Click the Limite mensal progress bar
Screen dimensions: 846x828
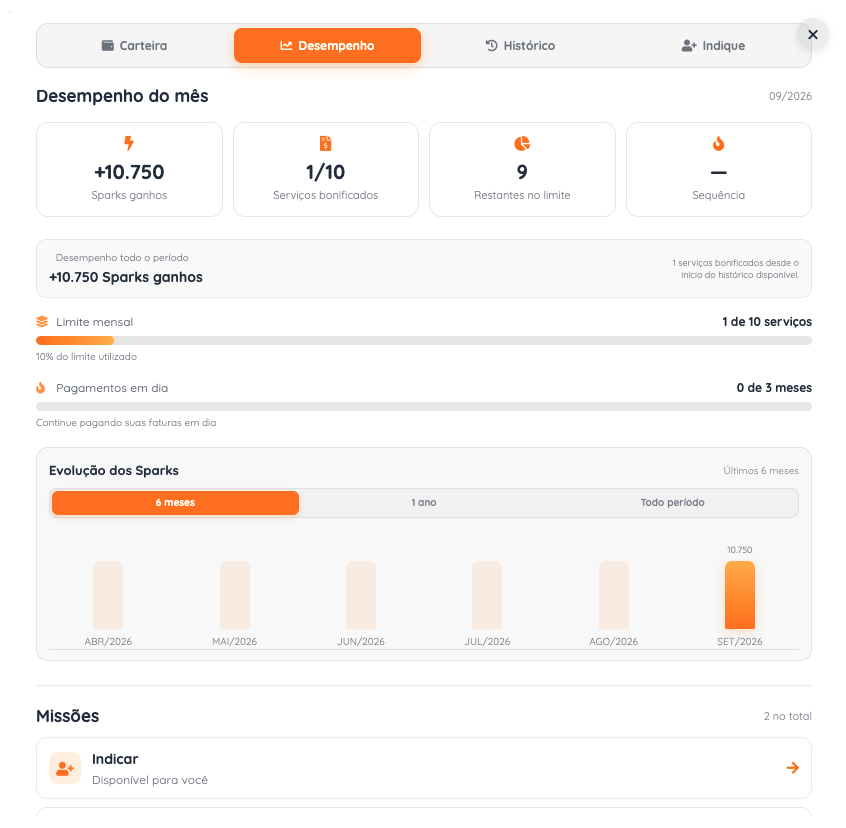424,340
